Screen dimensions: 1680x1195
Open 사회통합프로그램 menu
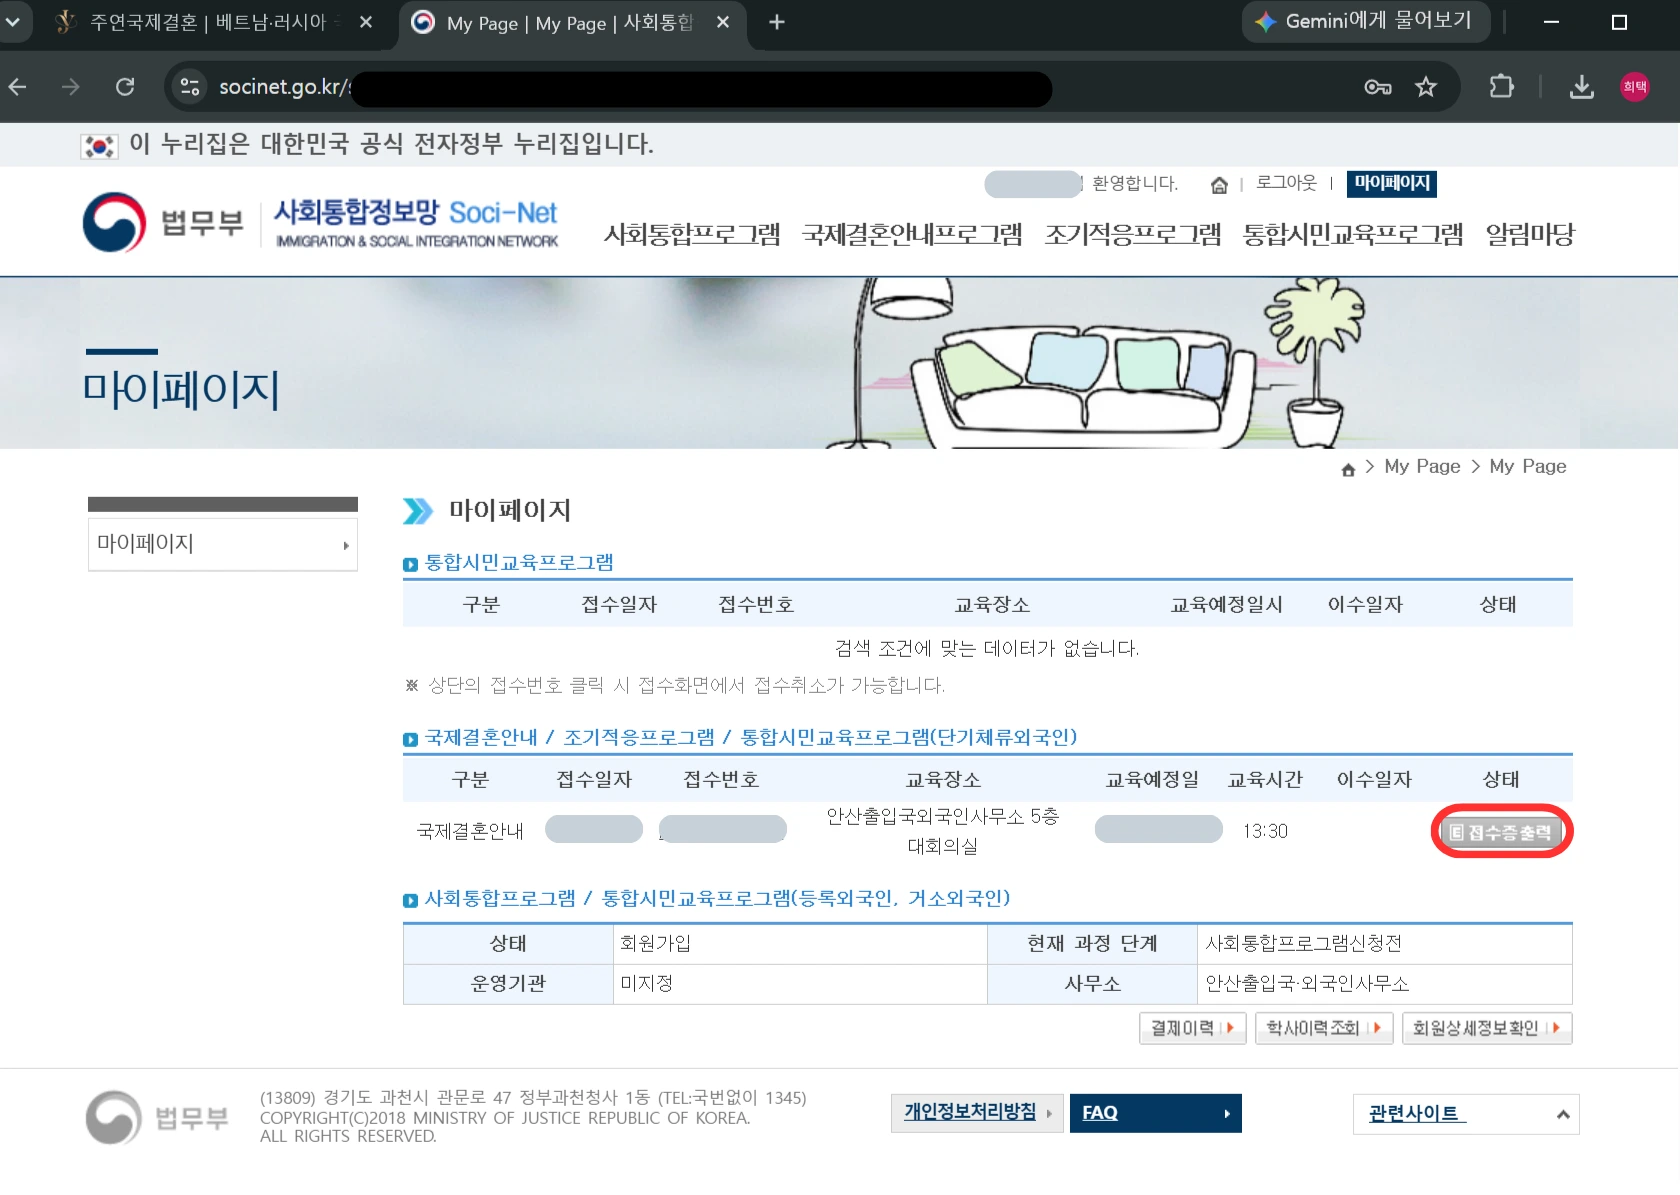pyautogui.click(x=692, y=234)
